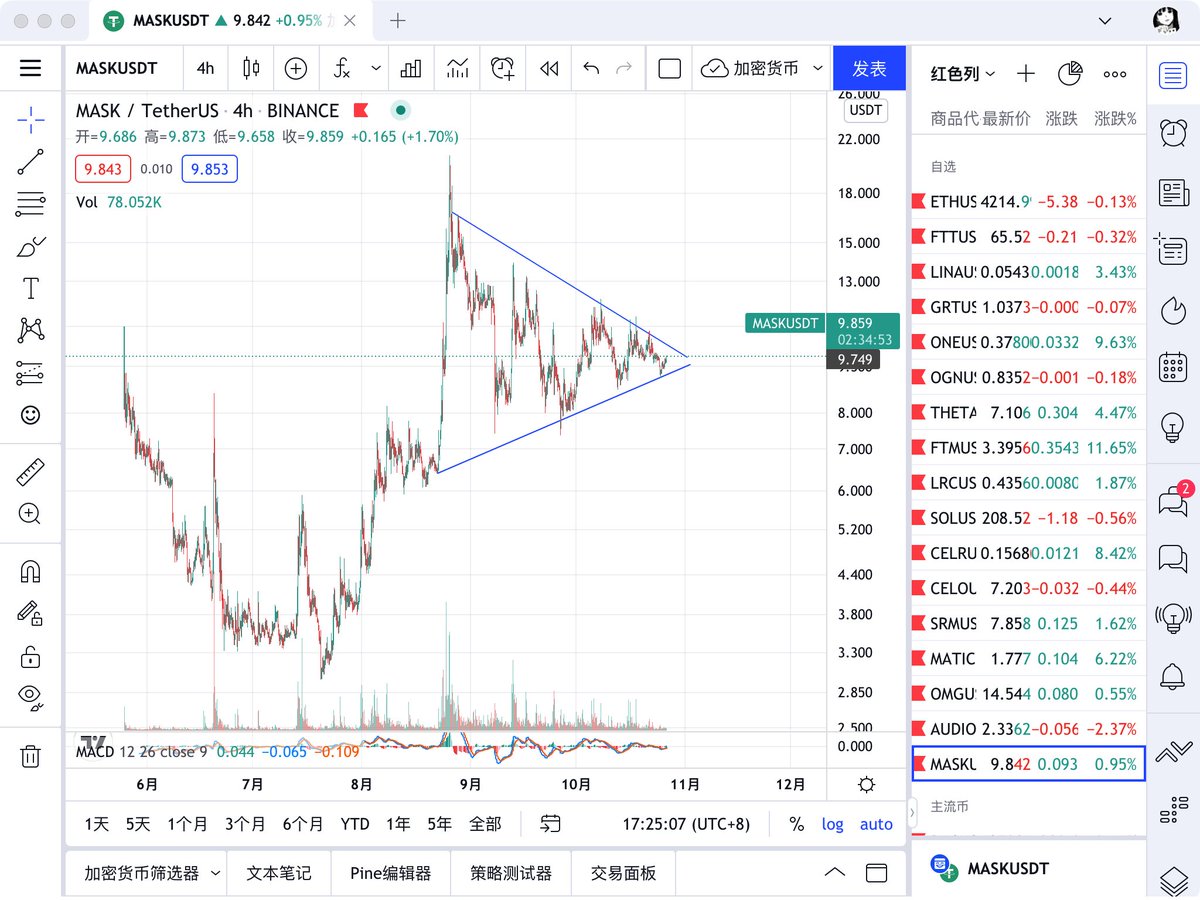Open strategy templates chart icon

[x=458, y=68]
